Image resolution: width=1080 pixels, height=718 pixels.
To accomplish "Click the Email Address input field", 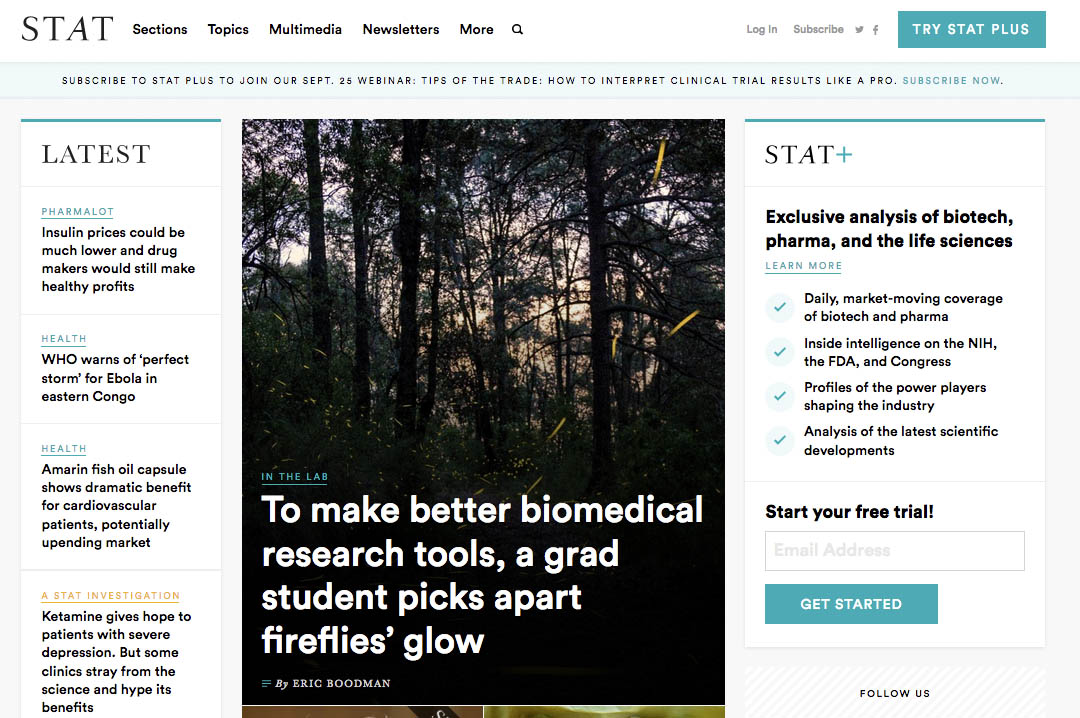I will click(x=895, y=551).
